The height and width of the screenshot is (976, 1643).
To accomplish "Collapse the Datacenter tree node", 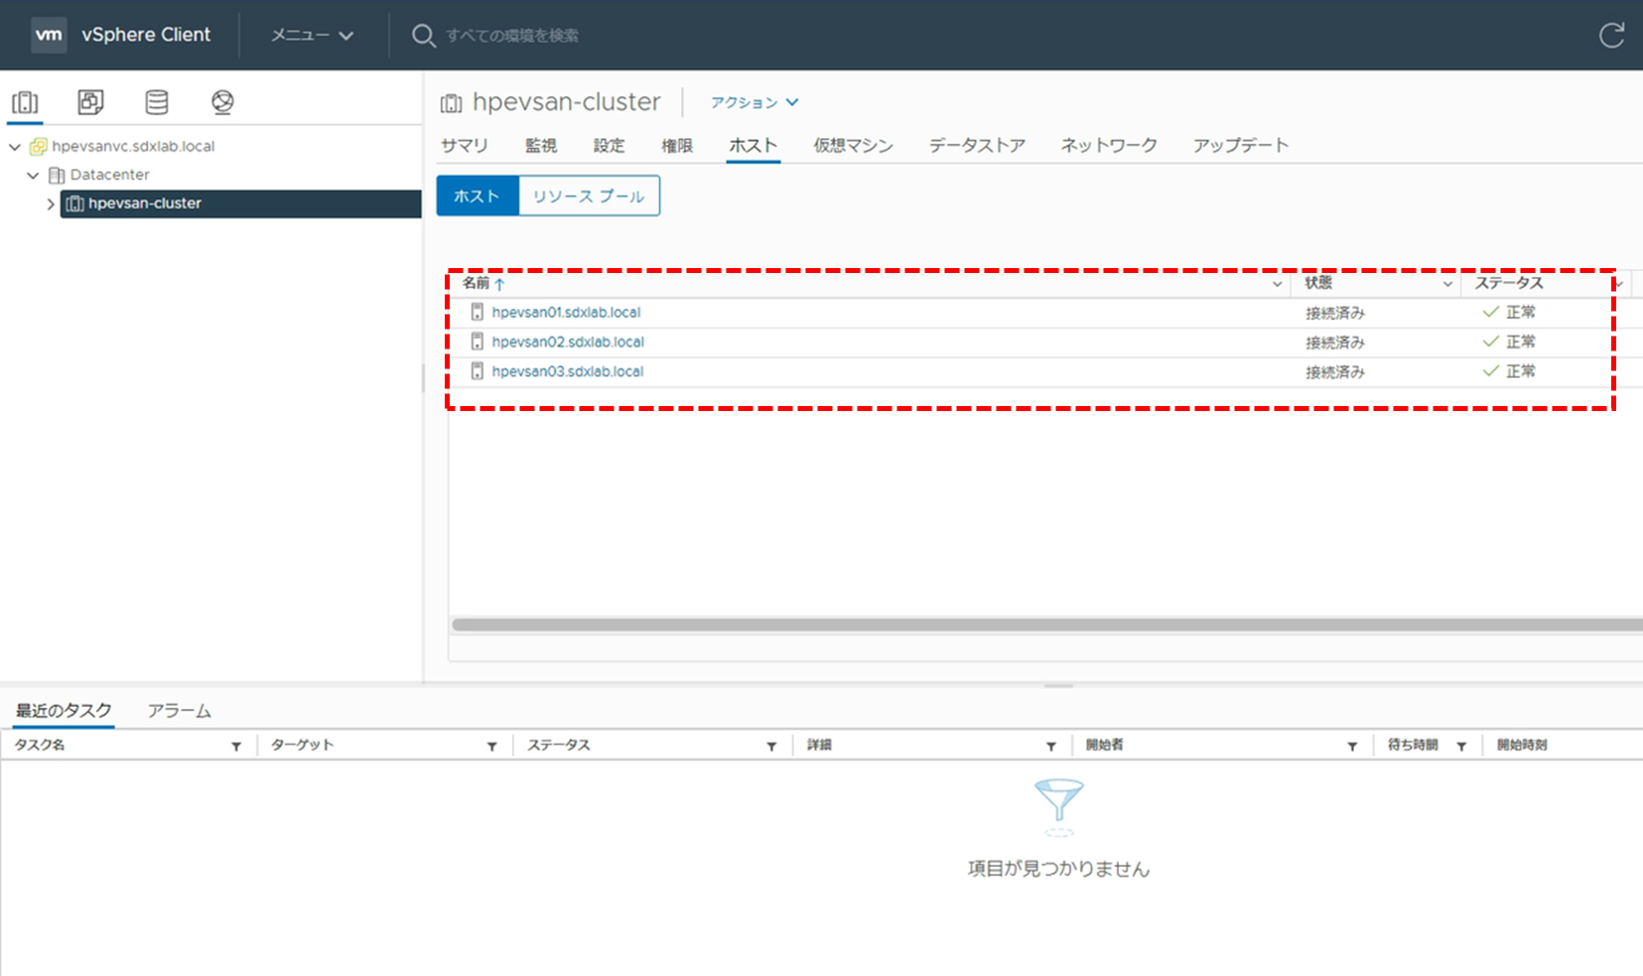I will (33, 175).
